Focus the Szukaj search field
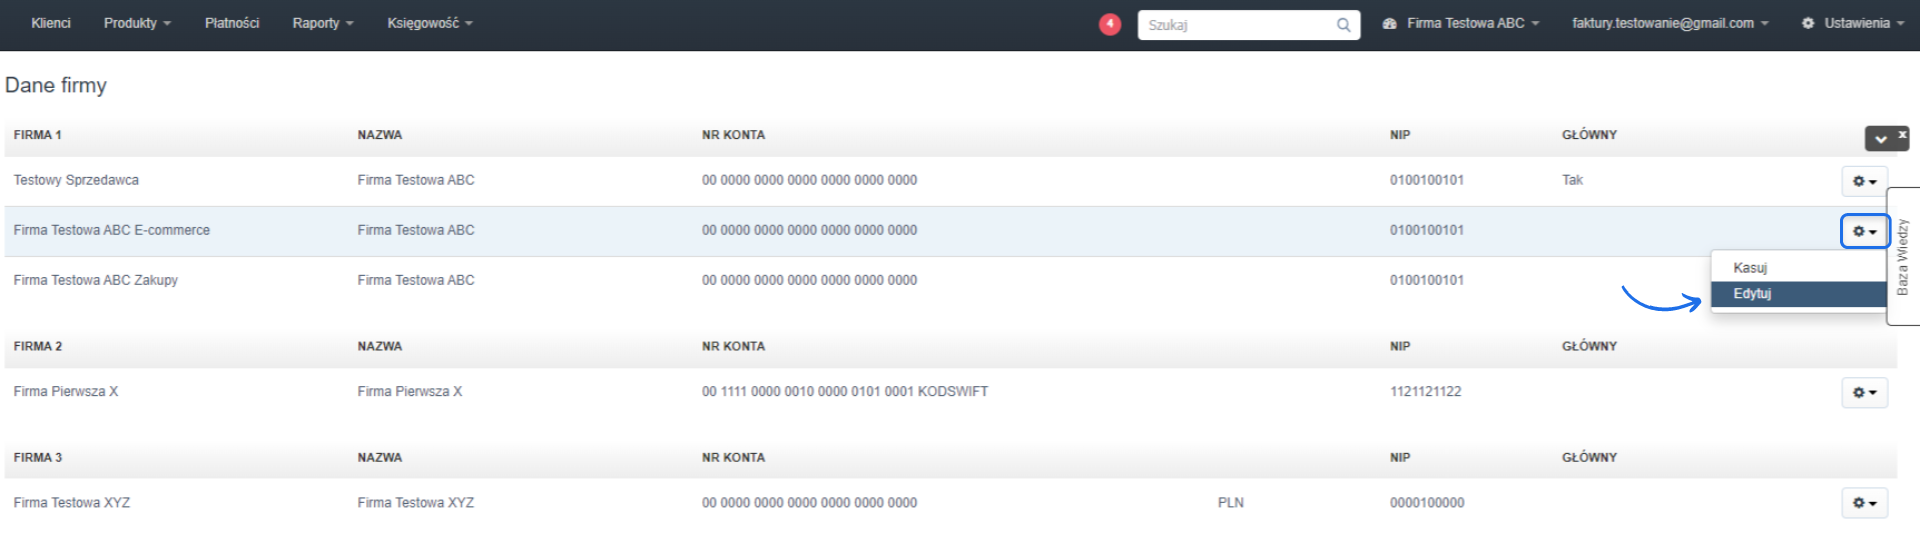 tap(1236, 25)
